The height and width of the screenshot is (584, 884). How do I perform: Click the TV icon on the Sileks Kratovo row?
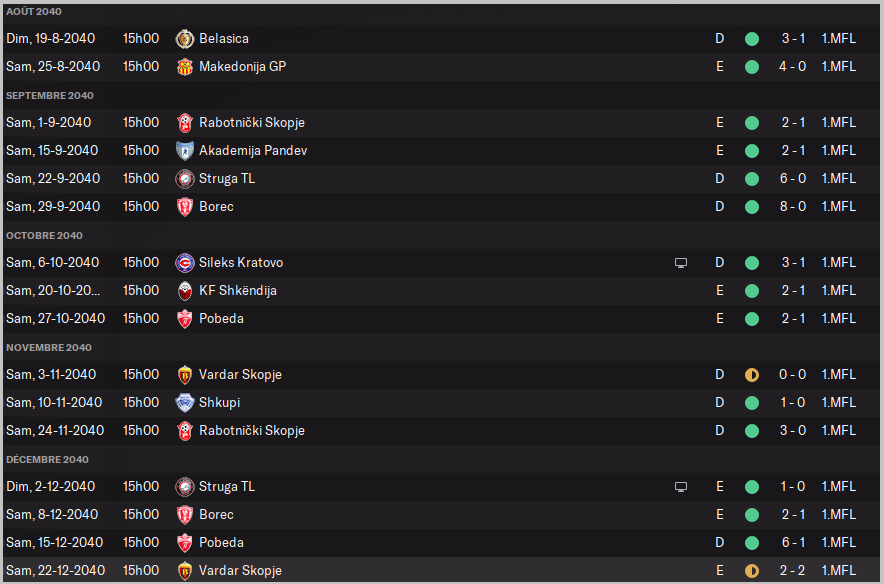[x=681, y=263]
